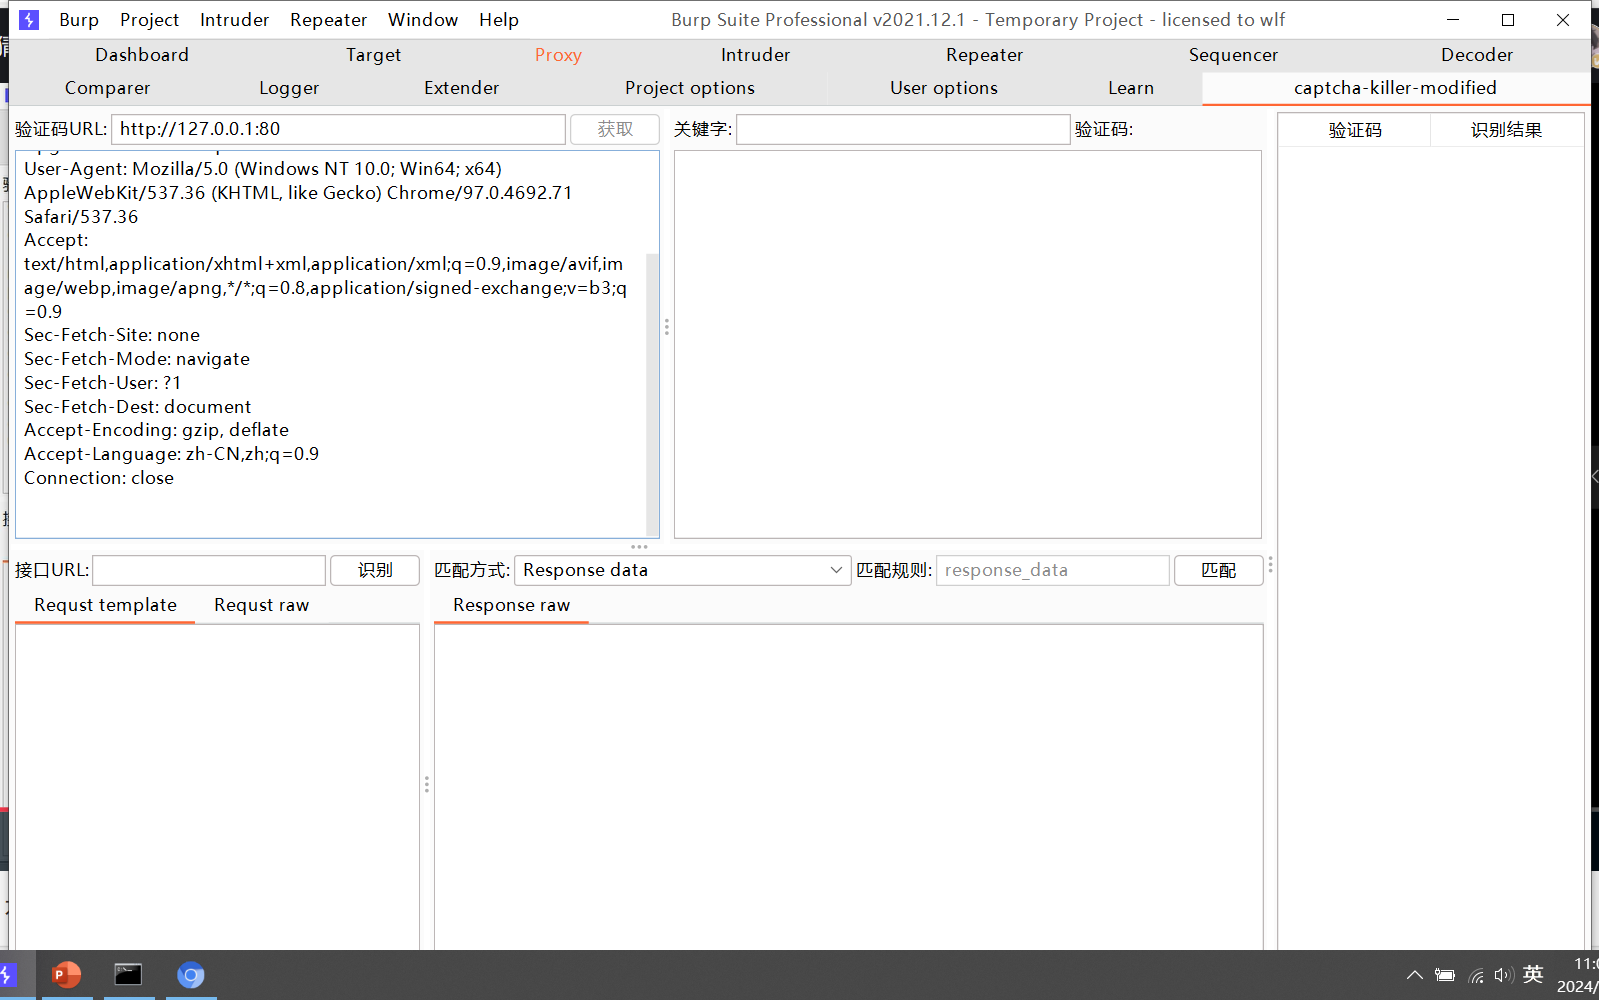Click the 'User-Agent: Mozilla/5.0' line
This screenshot has height=1000, width=1599.
tap(263, 169)
